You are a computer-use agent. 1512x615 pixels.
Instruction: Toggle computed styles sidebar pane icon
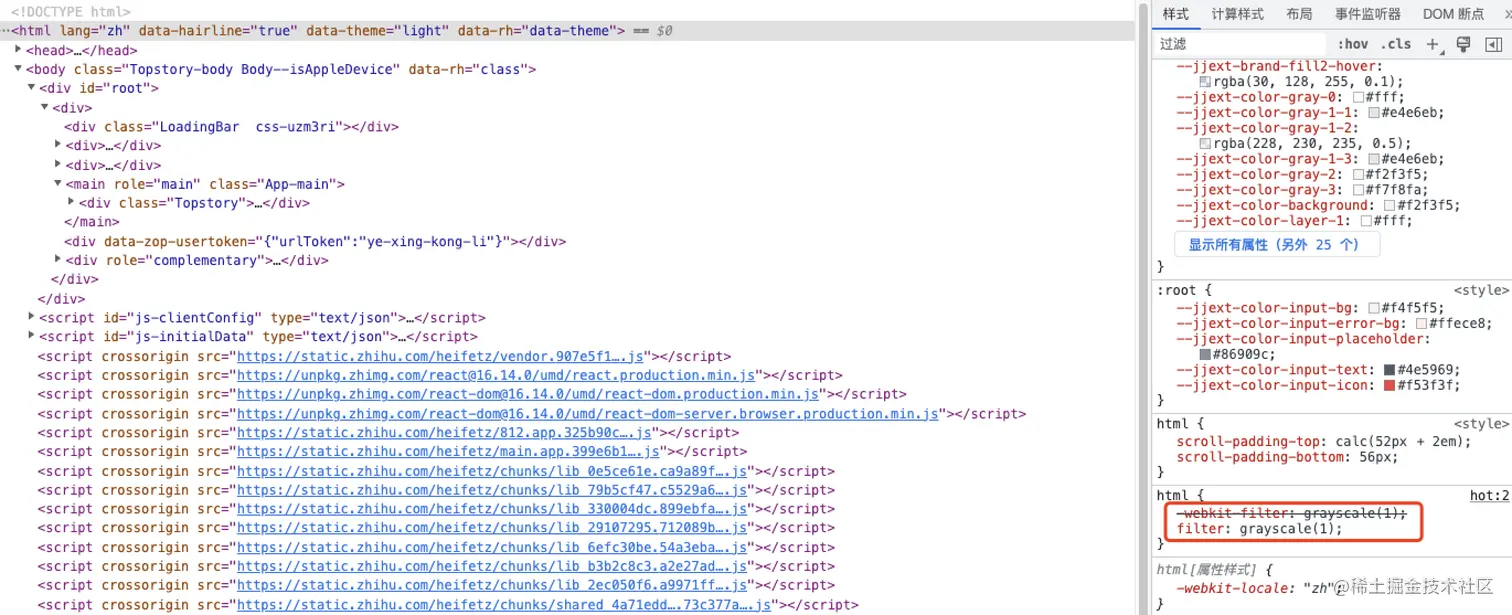(x=1494, y=44)
